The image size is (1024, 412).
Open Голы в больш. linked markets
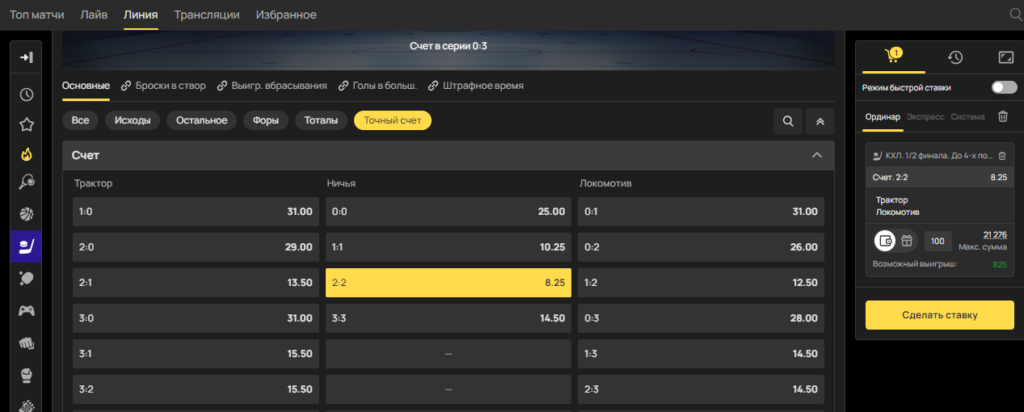pos(377,86)
